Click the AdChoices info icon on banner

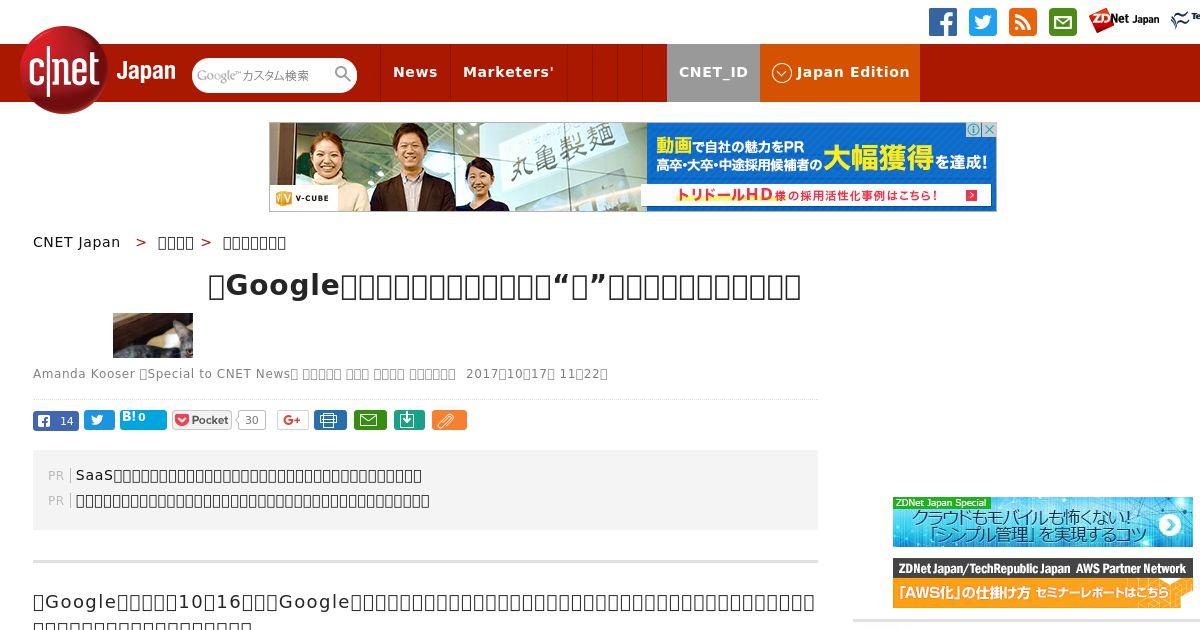coord(973,130)
